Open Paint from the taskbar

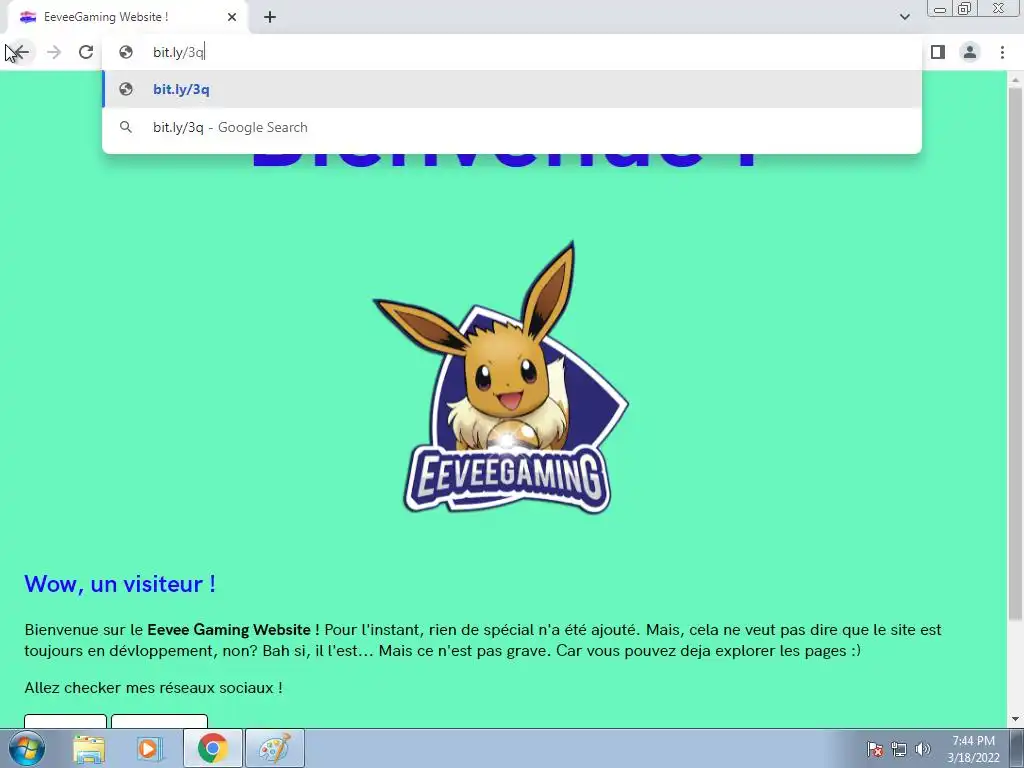[275, 748]
